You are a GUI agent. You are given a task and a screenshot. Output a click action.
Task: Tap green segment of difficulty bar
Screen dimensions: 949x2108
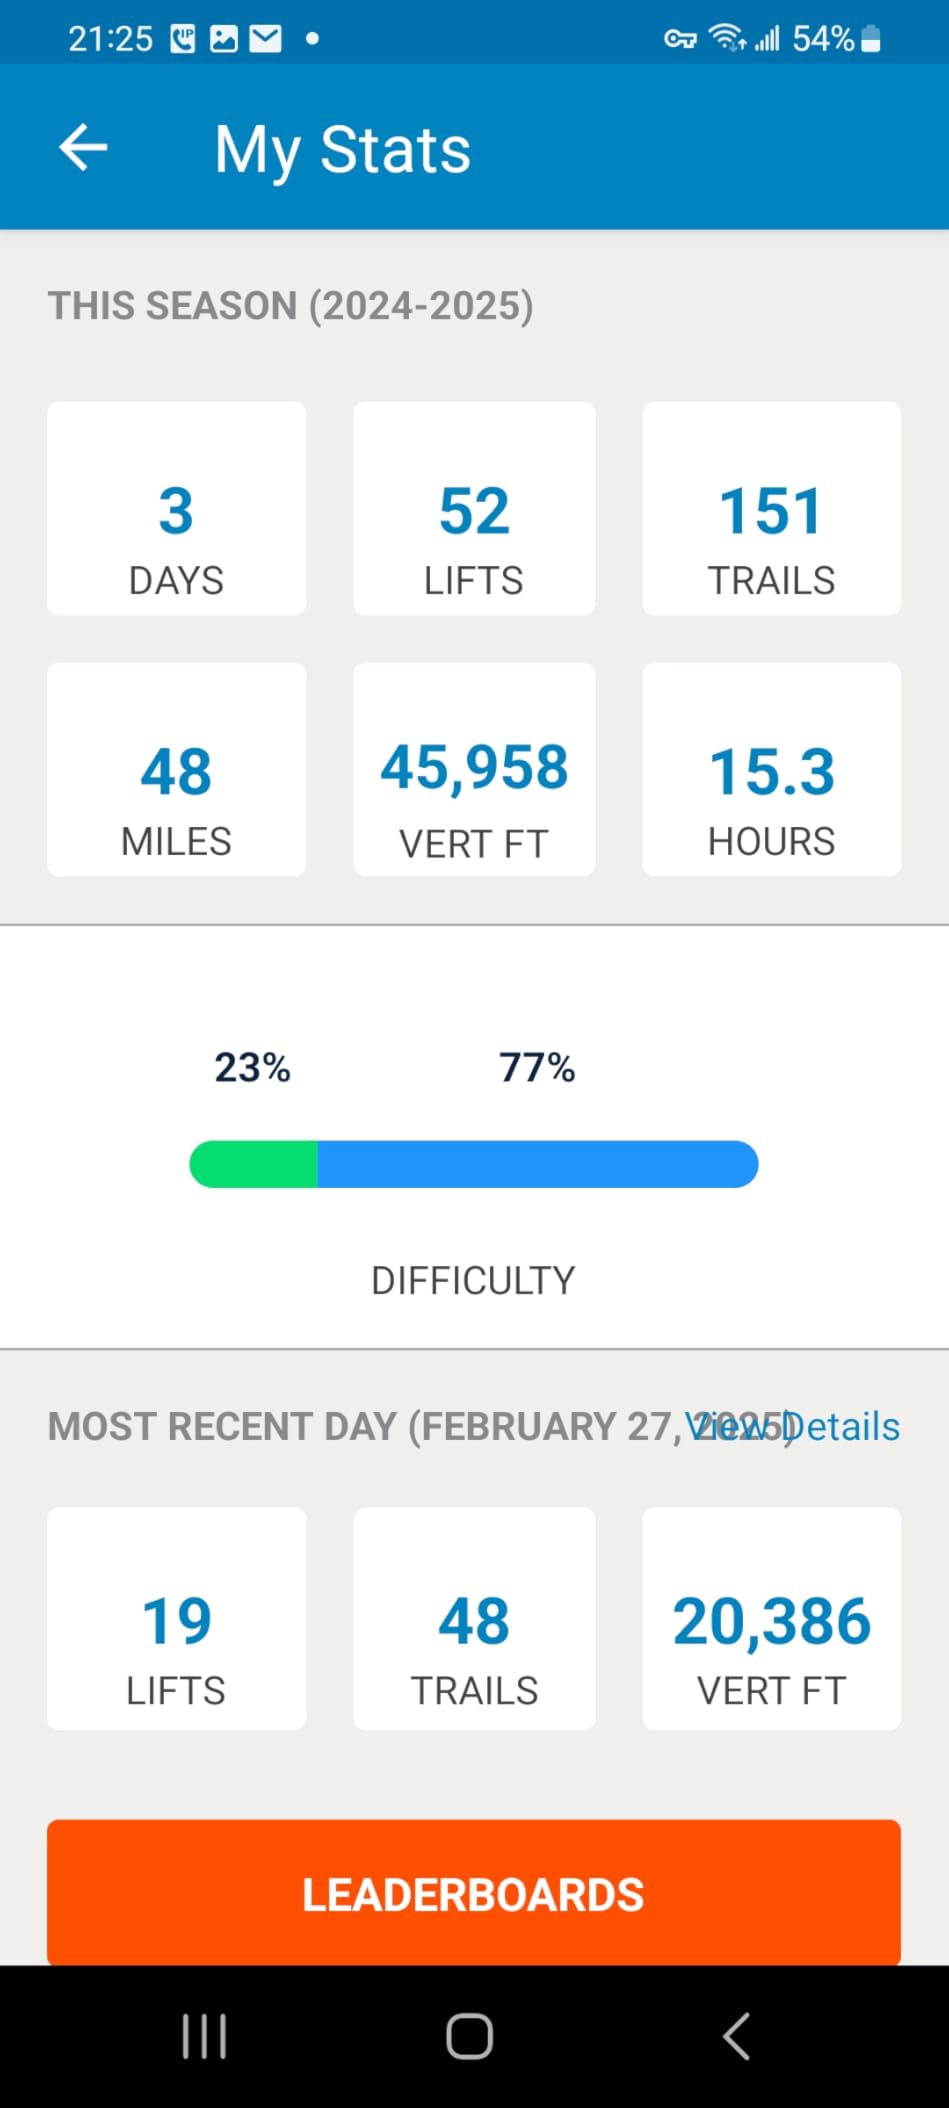(x=254, y=1164)
